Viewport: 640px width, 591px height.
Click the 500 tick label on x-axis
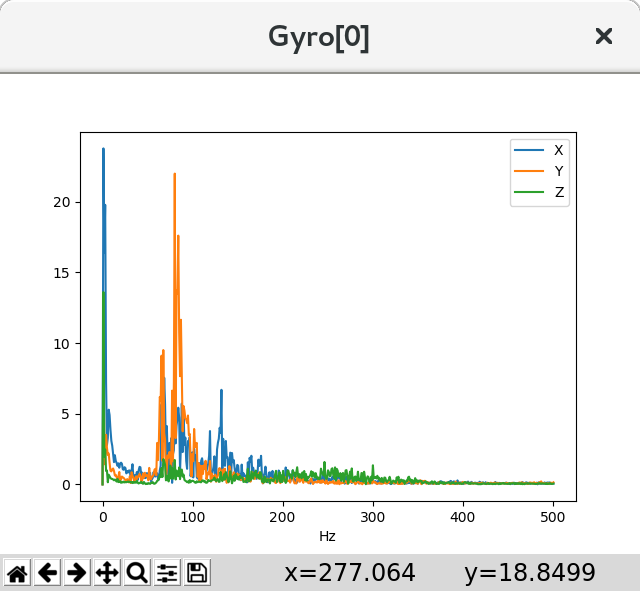tap(553, 516)
